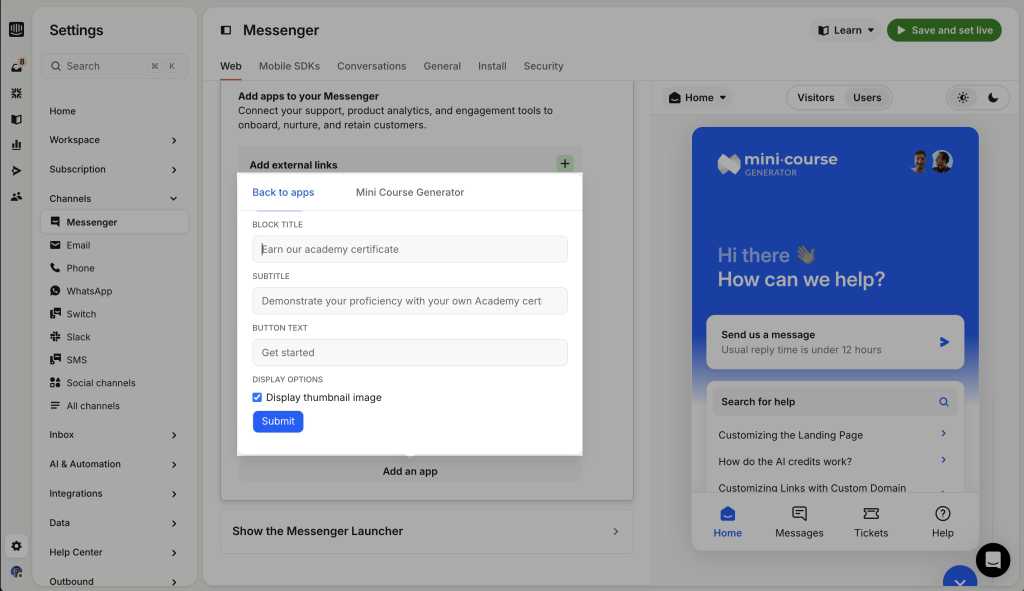Expand the Inbox settings section

[115, 434]
